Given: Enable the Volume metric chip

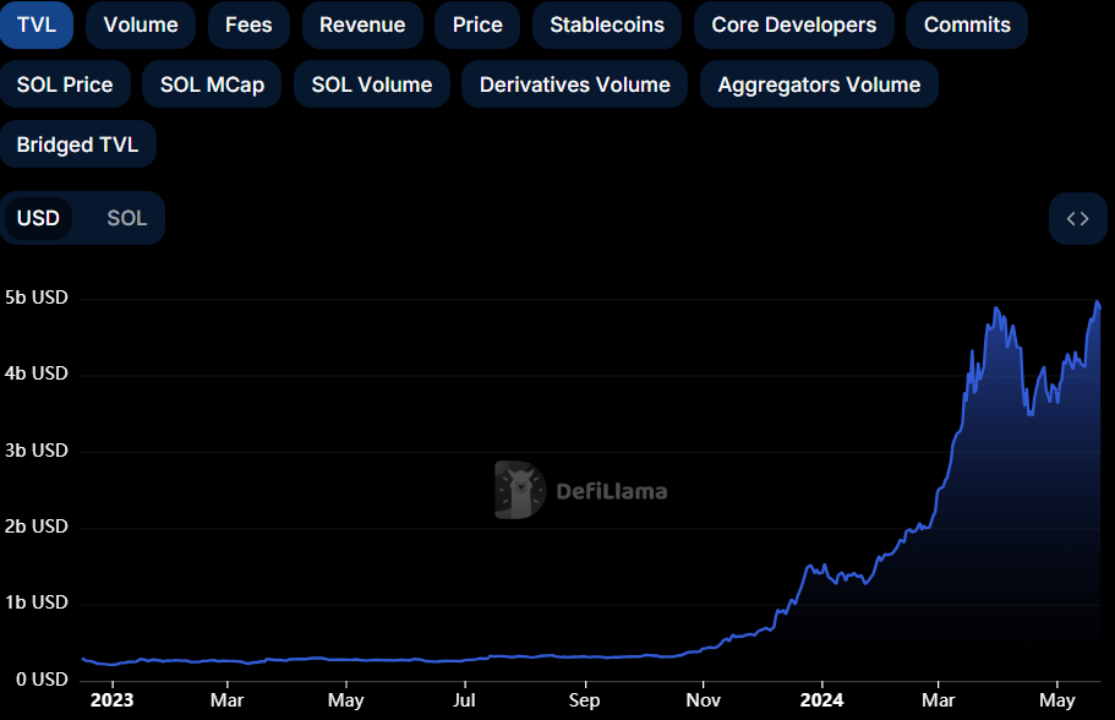Looking at the screenshot, I should (141, 25).
